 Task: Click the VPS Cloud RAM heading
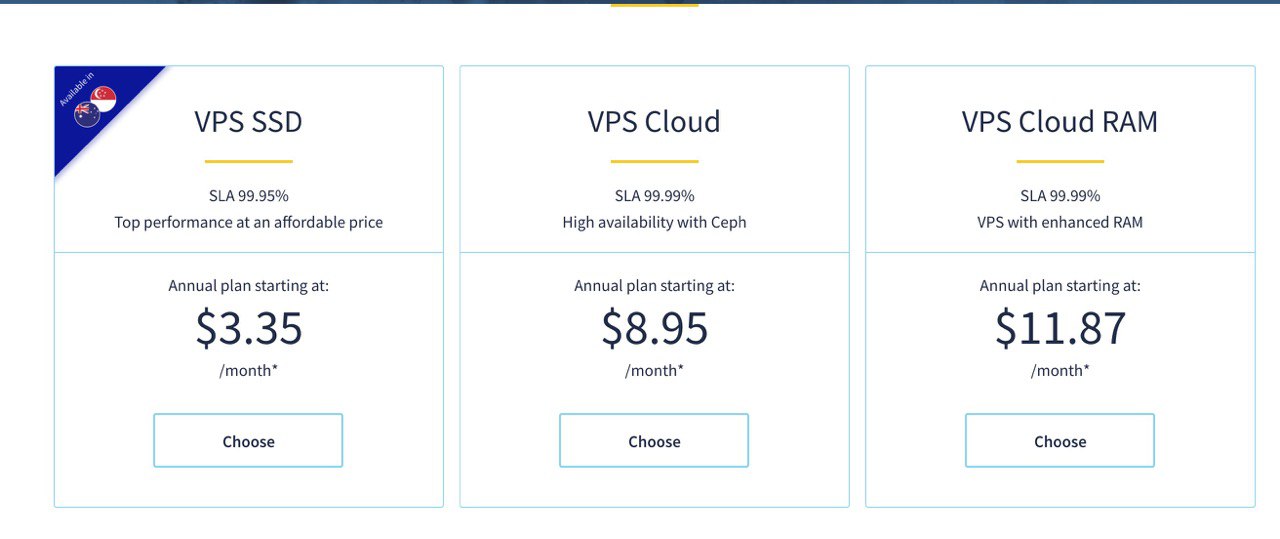click(1060, 122)
